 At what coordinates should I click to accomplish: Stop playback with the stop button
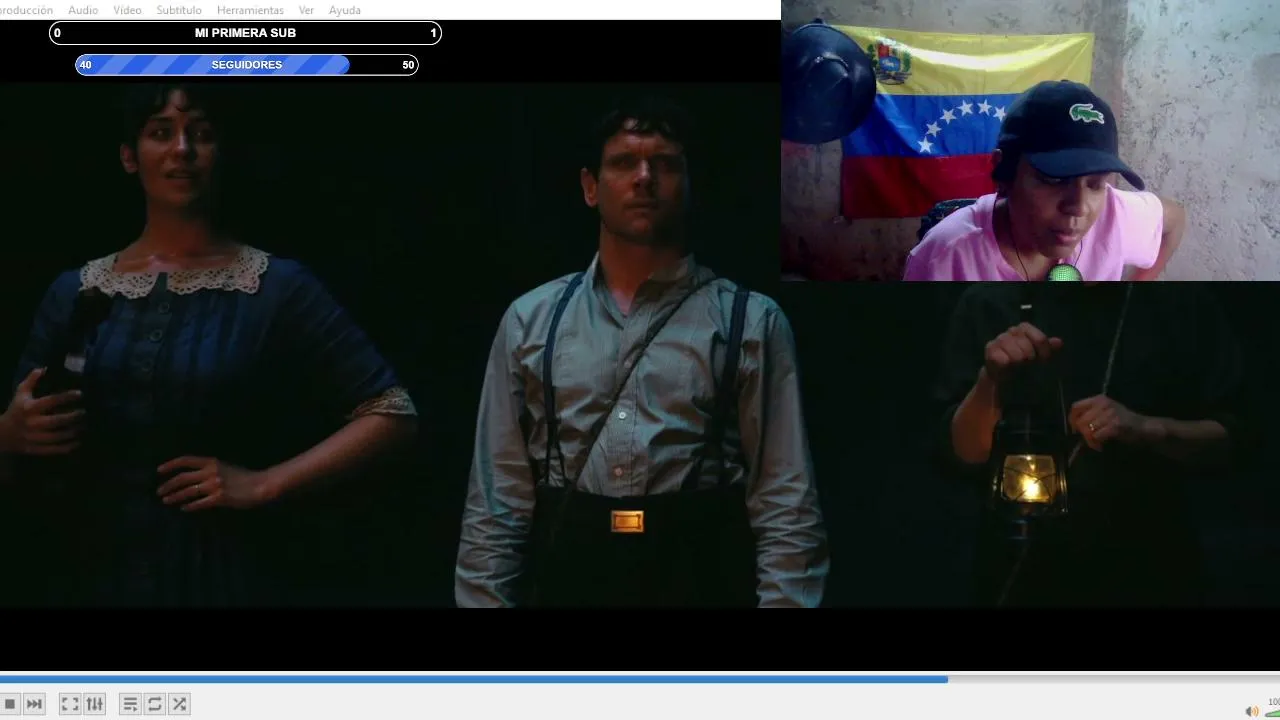point(10,704)
